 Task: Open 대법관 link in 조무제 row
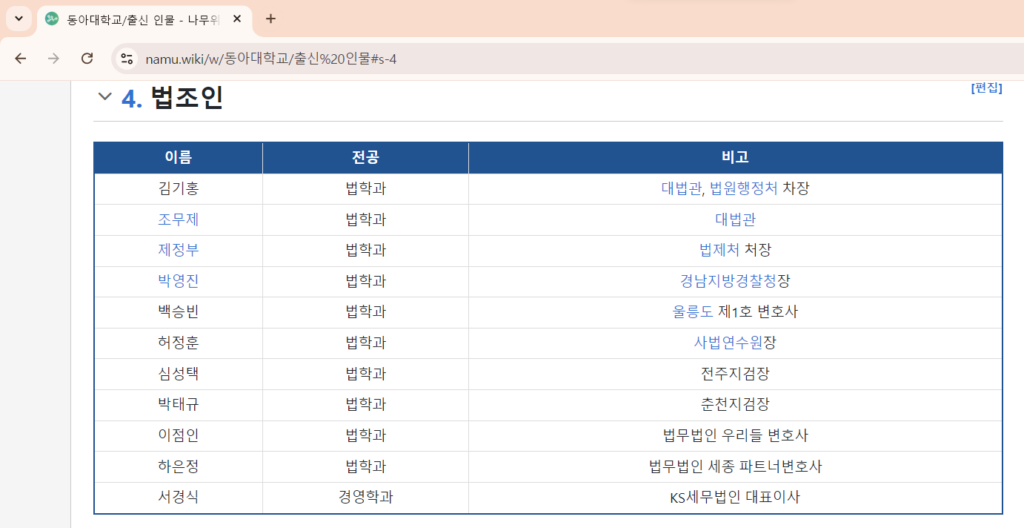tap(735, 220)
